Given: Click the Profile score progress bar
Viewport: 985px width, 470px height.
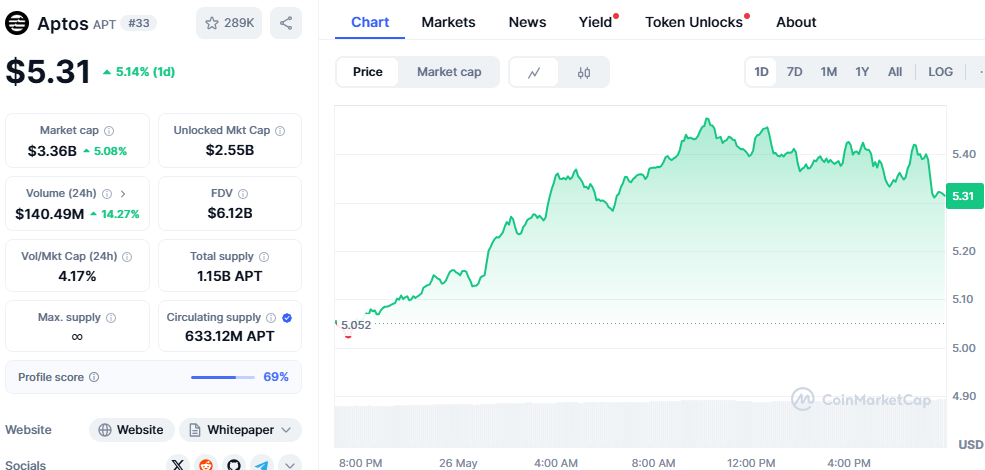Looking at the screenshot, I should (222, 377).
